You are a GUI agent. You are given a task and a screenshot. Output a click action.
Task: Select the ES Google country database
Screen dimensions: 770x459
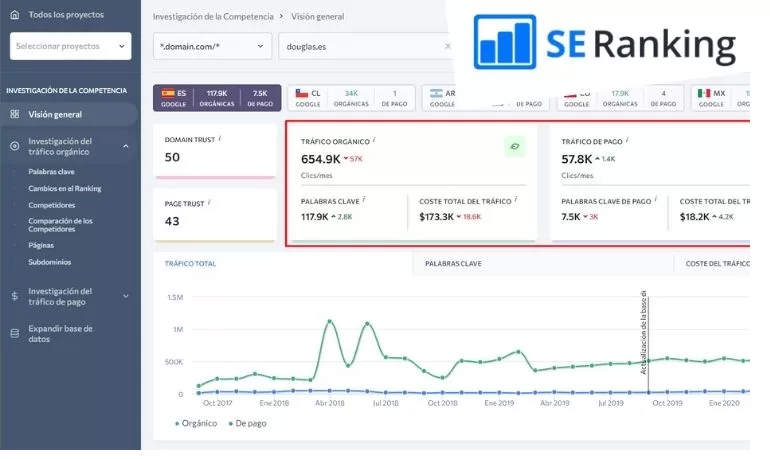(x=217, y=97)
